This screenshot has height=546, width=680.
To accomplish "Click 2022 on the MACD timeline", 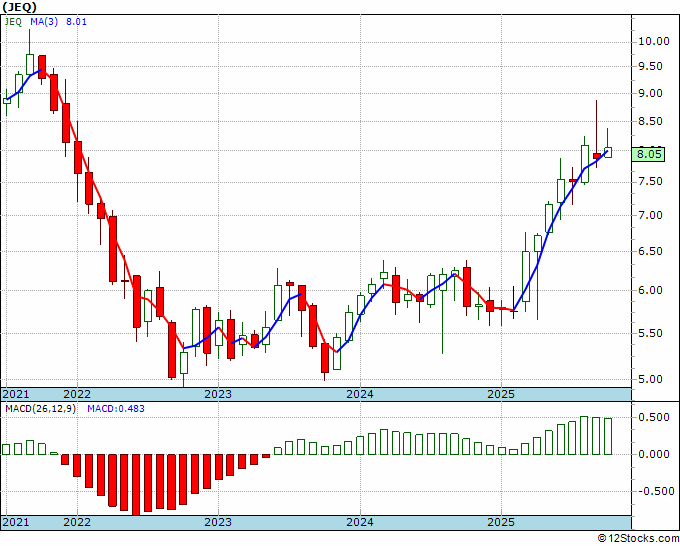I will click(77, 522).
